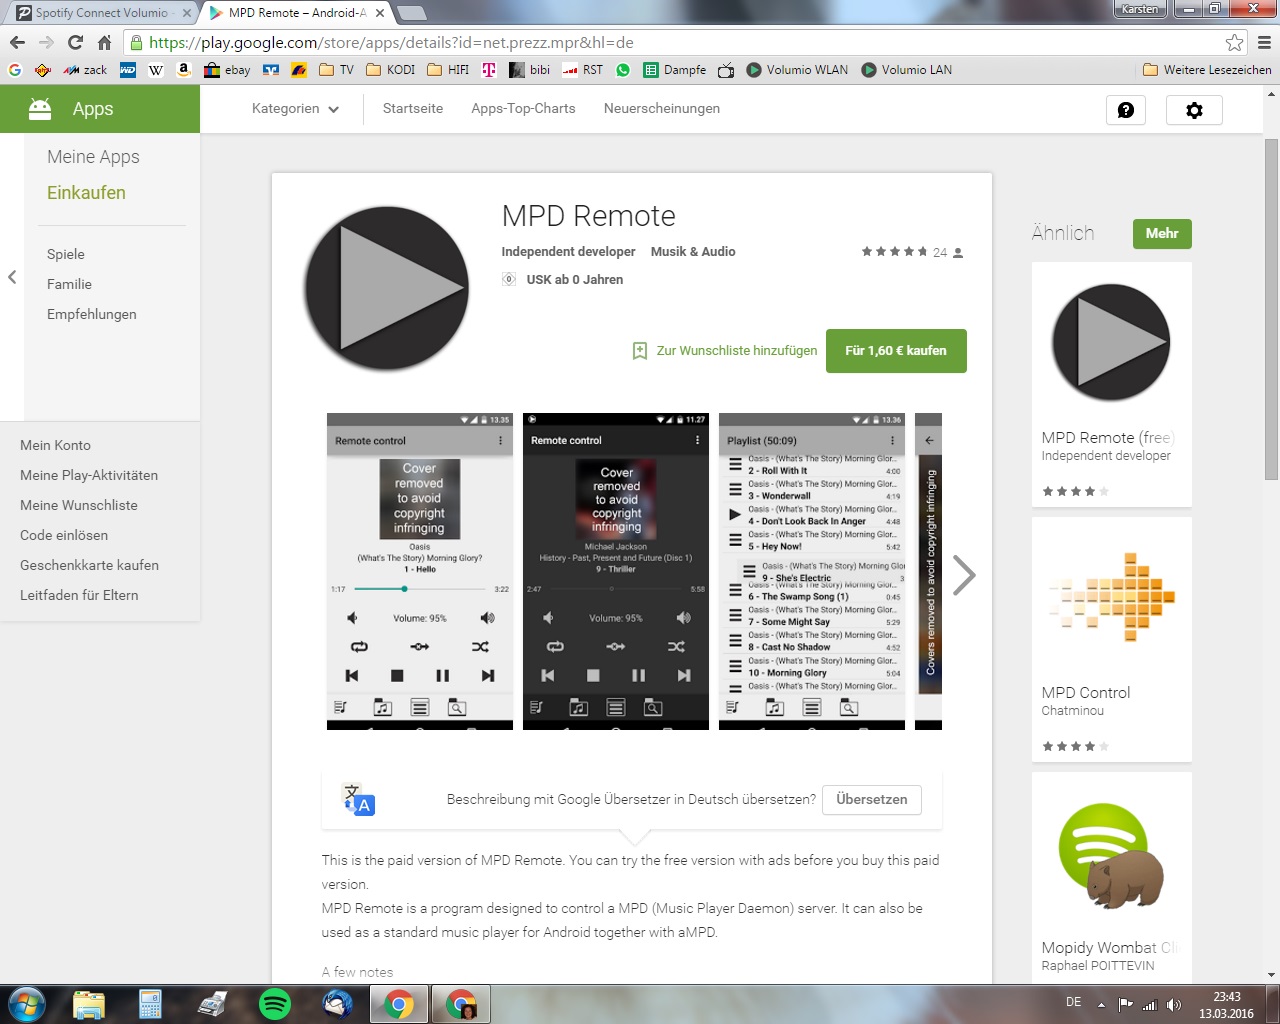Click the Für 1,60 € kaufen button
The width and height of the screenshot is (1280, 1024).
(896, 351)
